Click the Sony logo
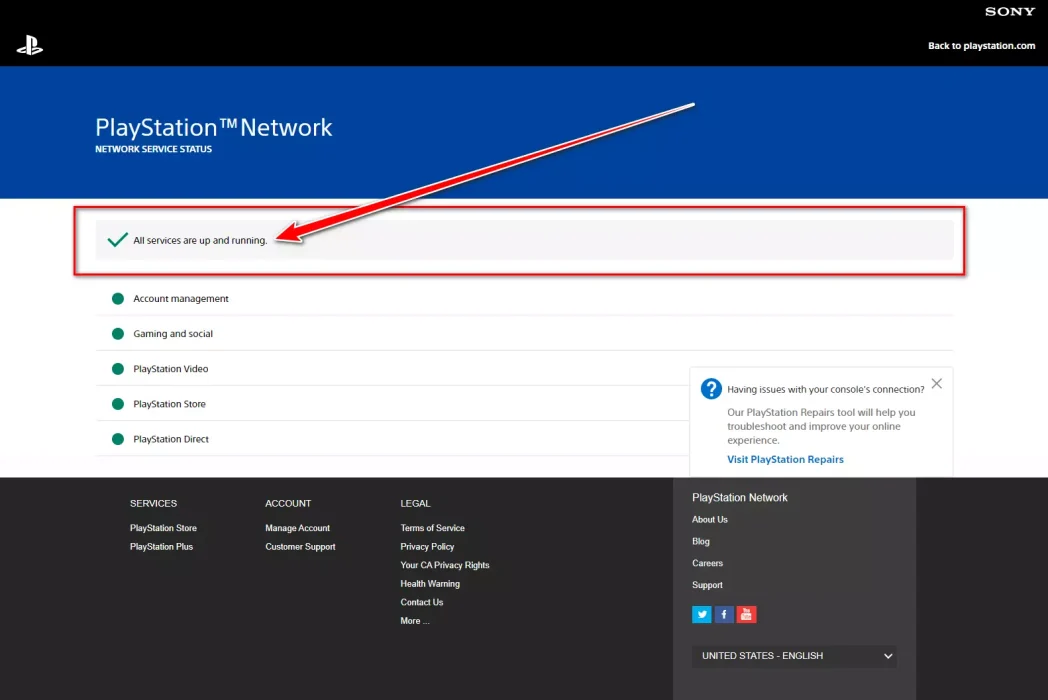Viewport: 1048px width, 700px height. coord(1009,11)
